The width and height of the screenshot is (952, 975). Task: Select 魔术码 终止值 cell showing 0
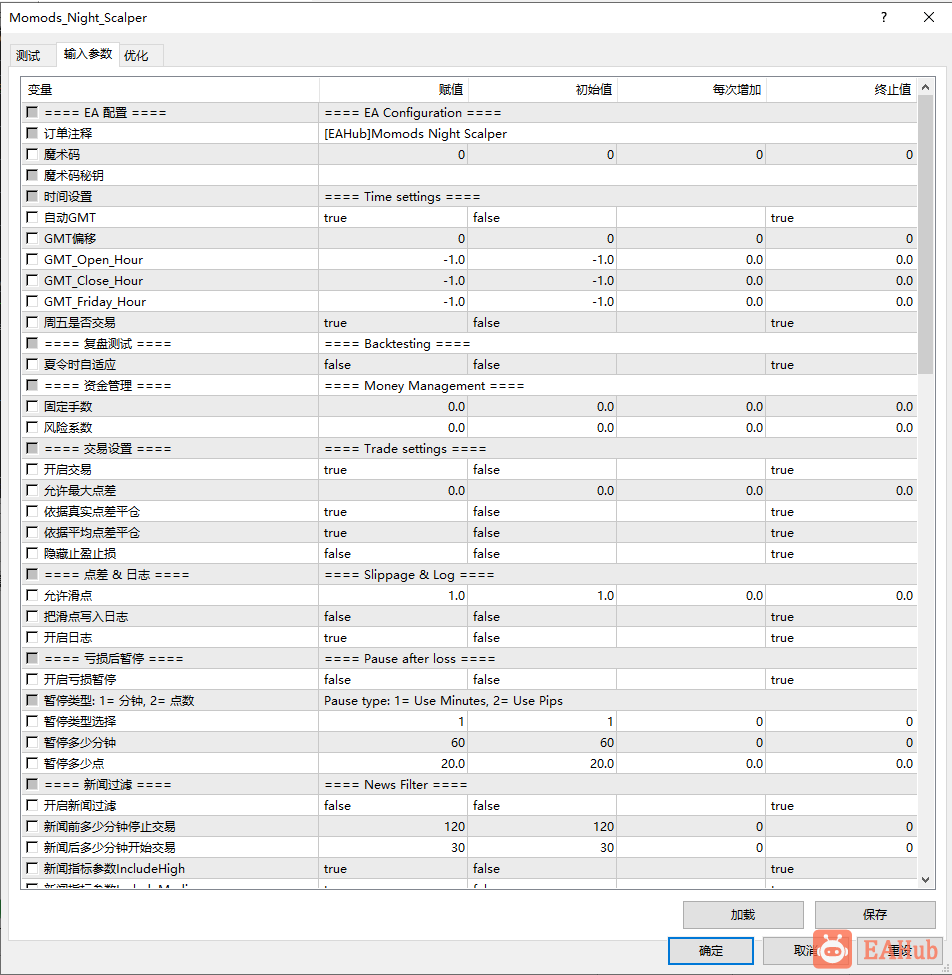pyautogui.click(x=841, y=154)
